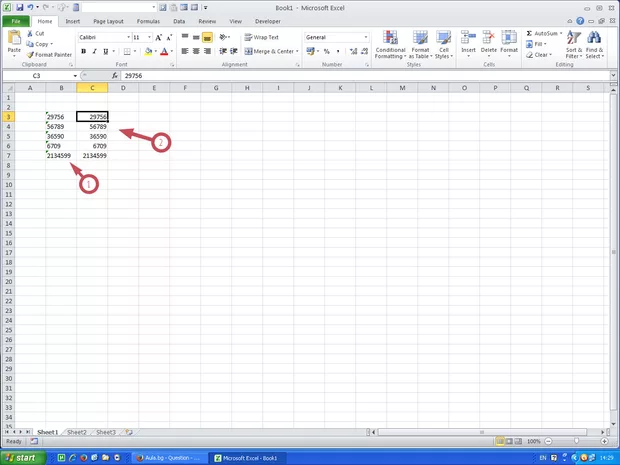Image resolution: width=620 pixels, height=465 pixels.
Task: Toggle Bottom Align
Action: pyautogui.click(x=207, y=37)
